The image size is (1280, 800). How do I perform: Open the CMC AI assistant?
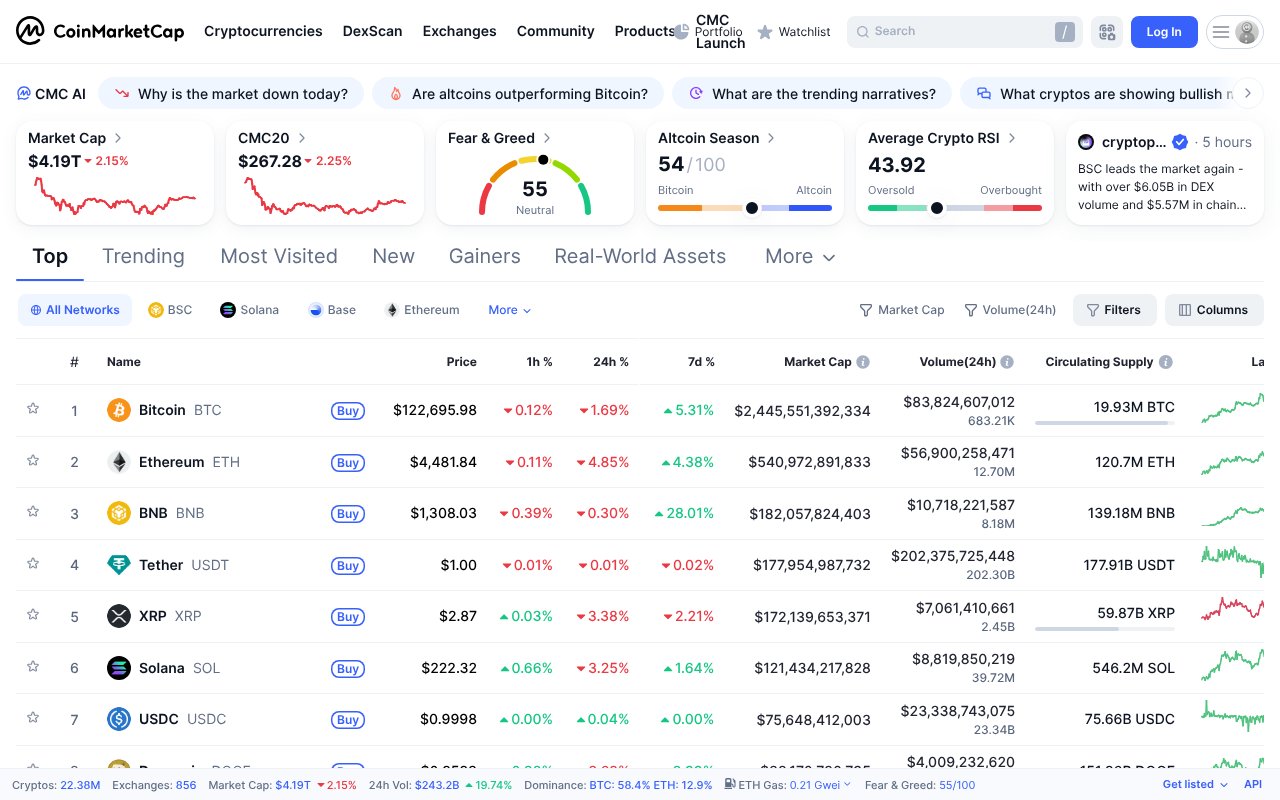tap(51, 93)
